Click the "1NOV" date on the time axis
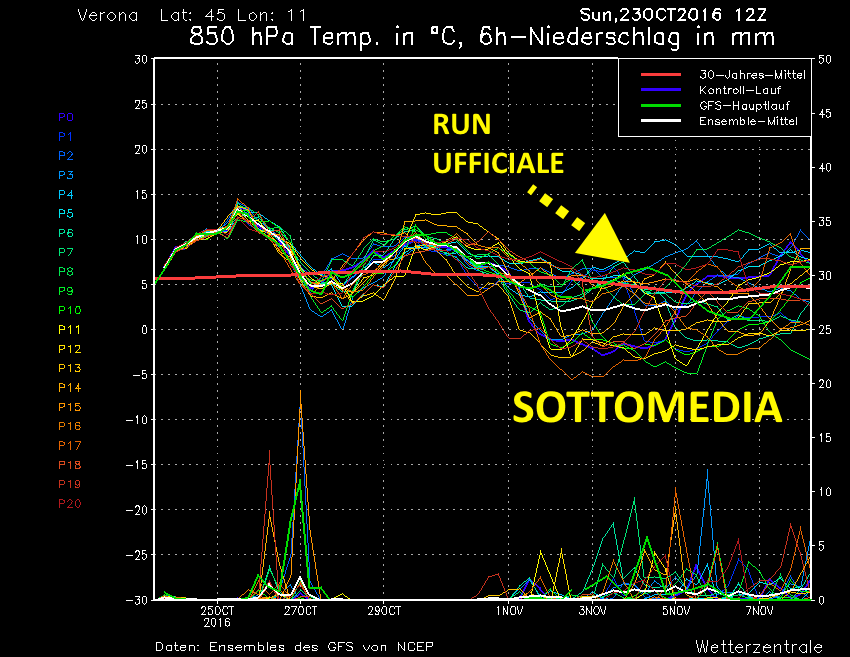Image resolution: width=850 pixels, height=657 pixels. 509,611
